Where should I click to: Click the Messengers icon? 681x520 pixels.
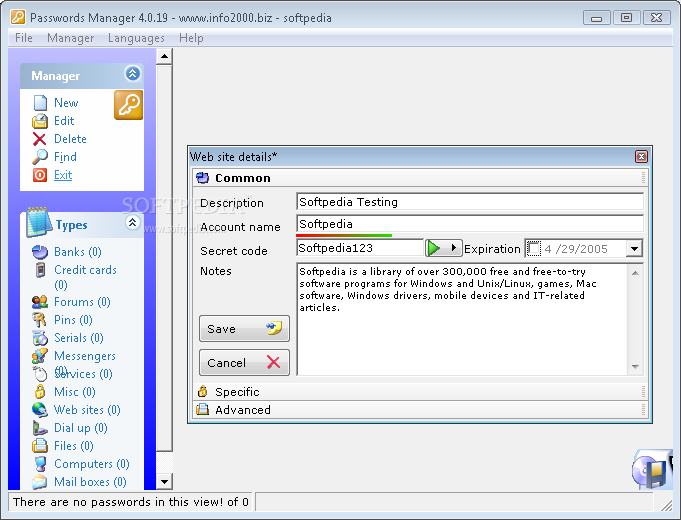tap(40, 356)
